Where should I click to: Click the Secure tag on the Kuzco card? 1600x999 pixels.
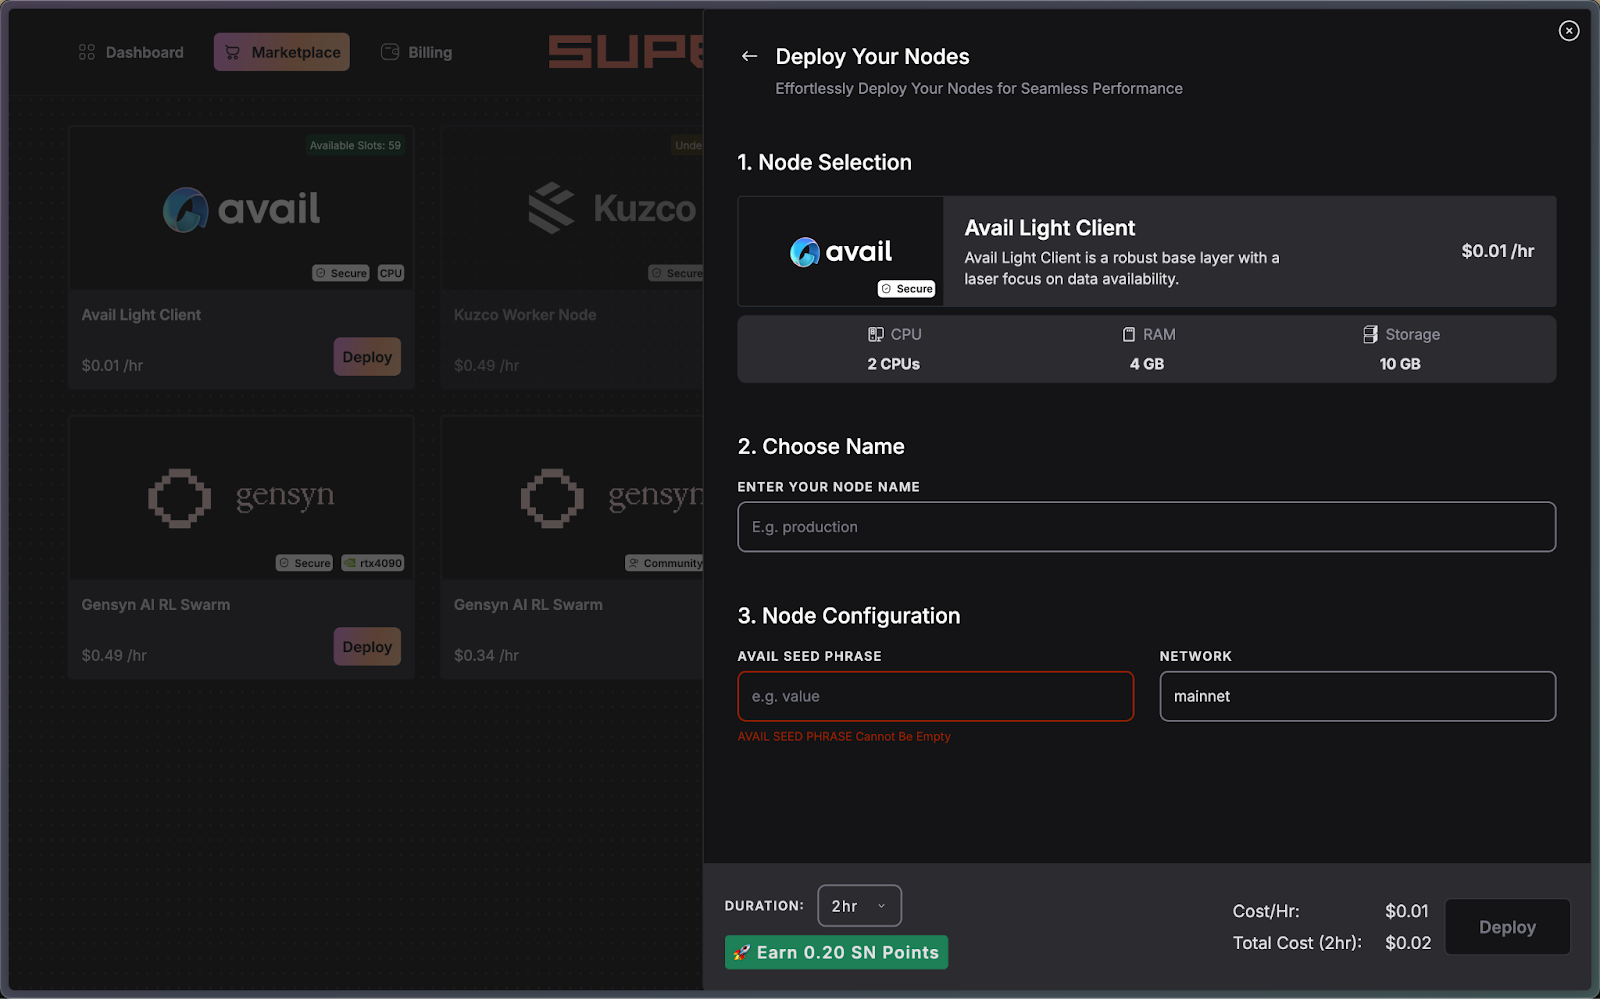(676, 273)
